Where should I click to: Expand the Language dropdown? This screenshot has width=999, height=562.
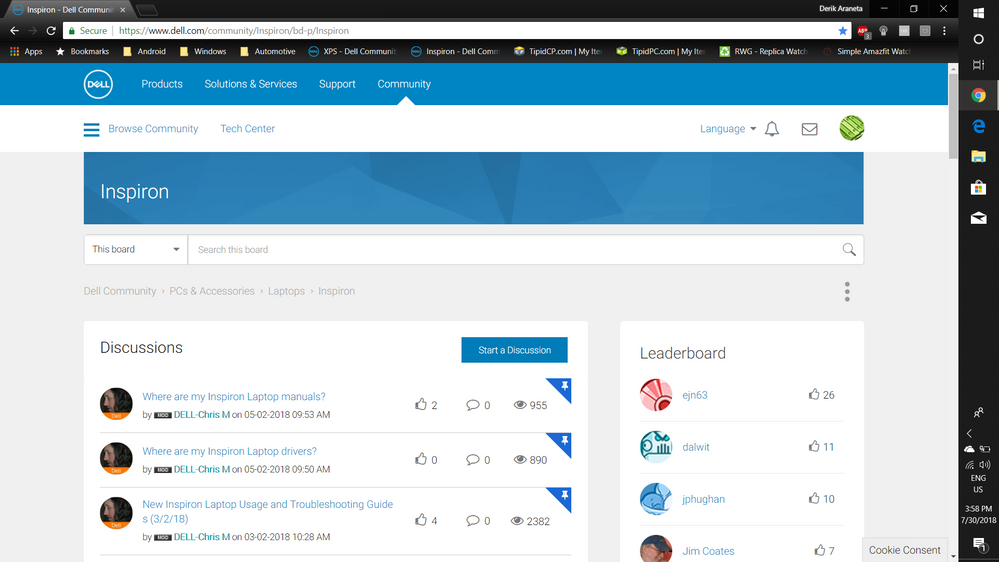[x=728, y=129]
